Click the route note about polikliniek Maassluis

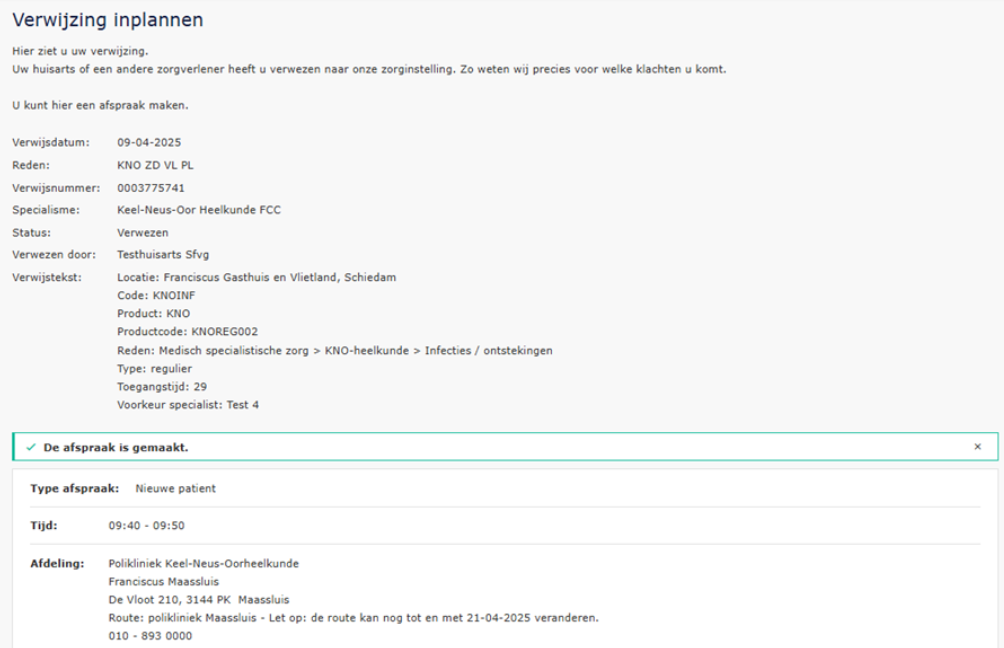tap(353, 618)
